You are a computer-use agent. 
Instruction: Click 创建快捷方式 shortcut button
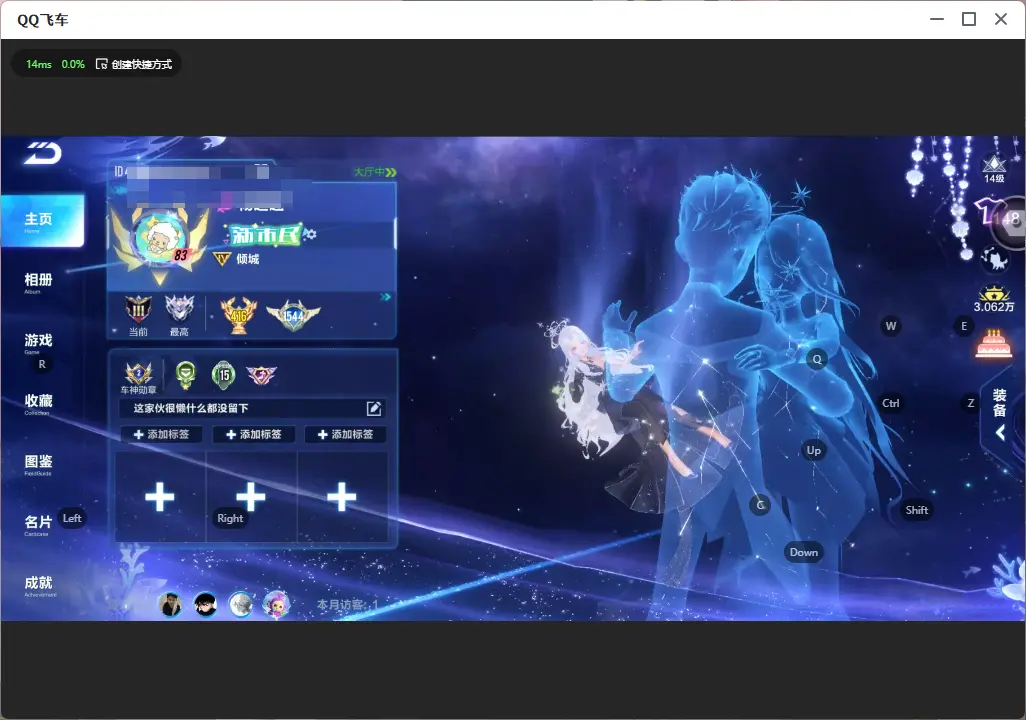click(x=134, y=64)
